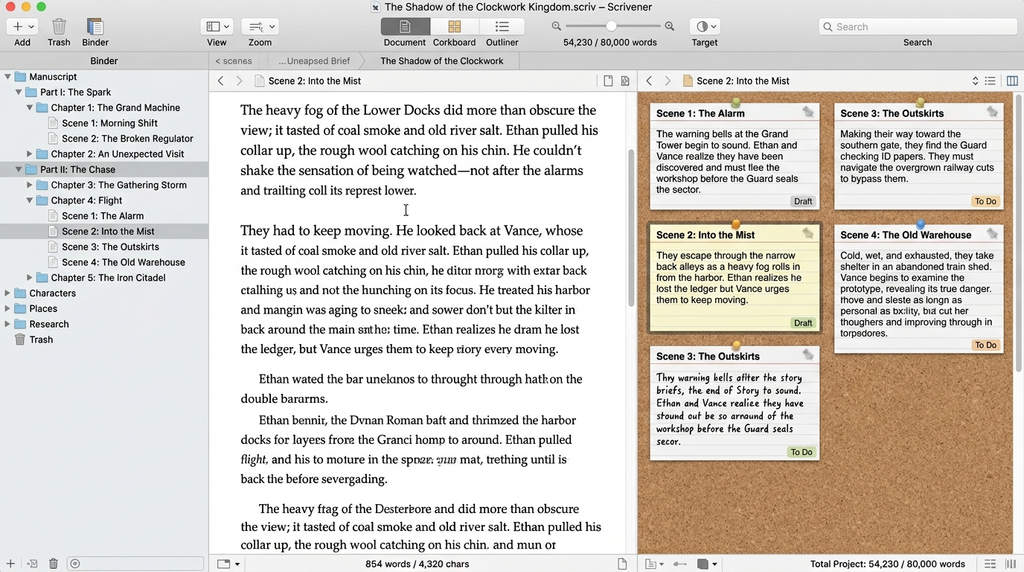Open the Zoom toolbar control
This screenshot has height=572, width=1024.
[x=260, y=27]
